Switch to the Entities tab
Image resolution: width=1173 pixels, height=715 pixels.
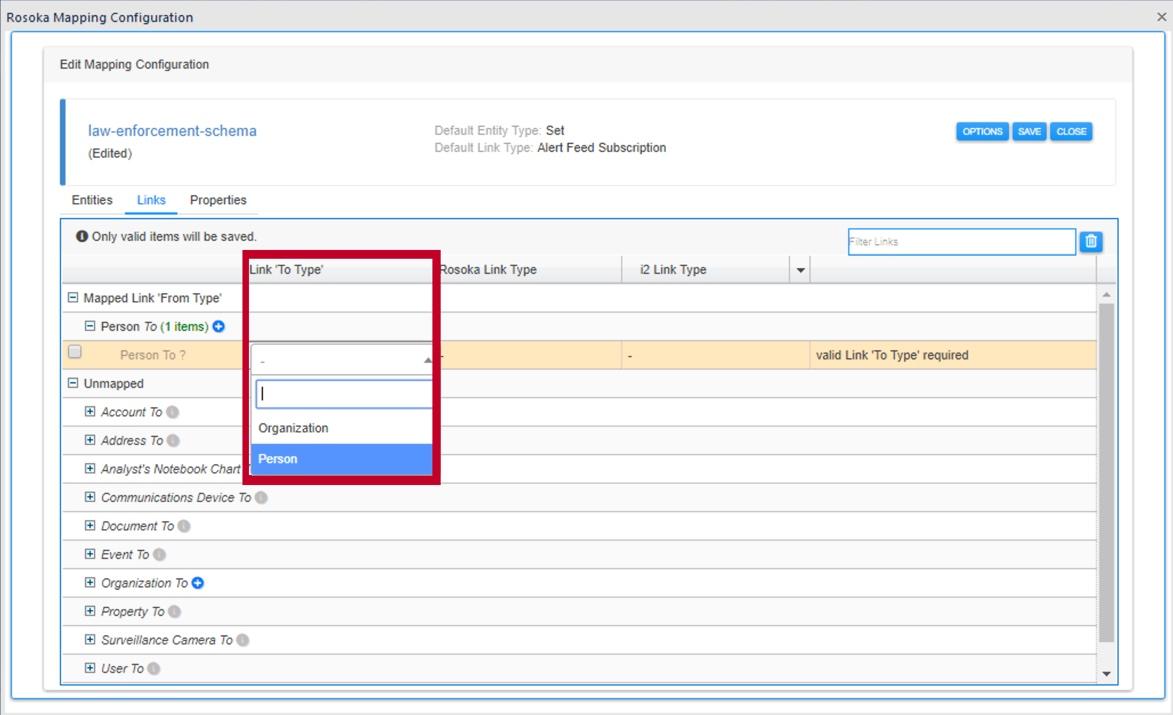click(x=91, y=200)
